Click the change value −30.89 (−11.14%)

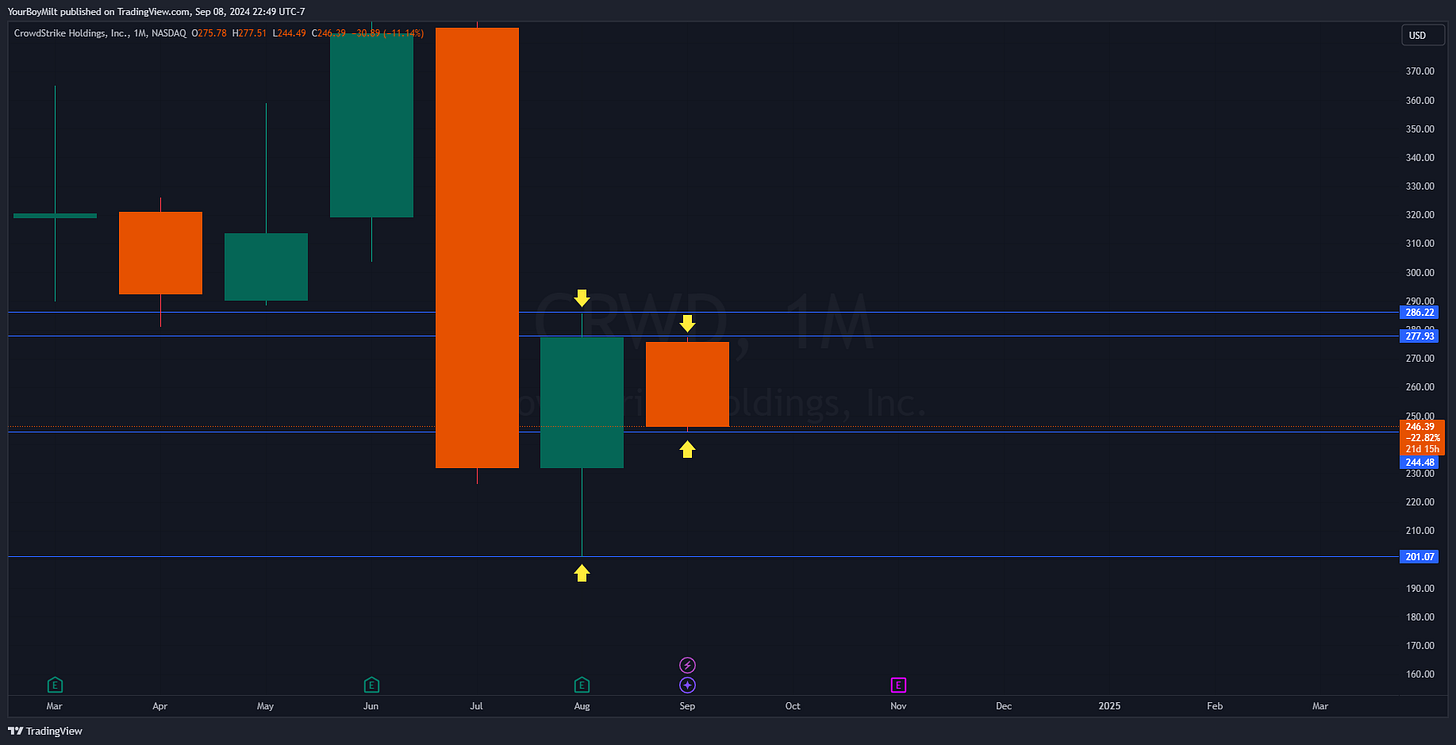pos(385,33)
